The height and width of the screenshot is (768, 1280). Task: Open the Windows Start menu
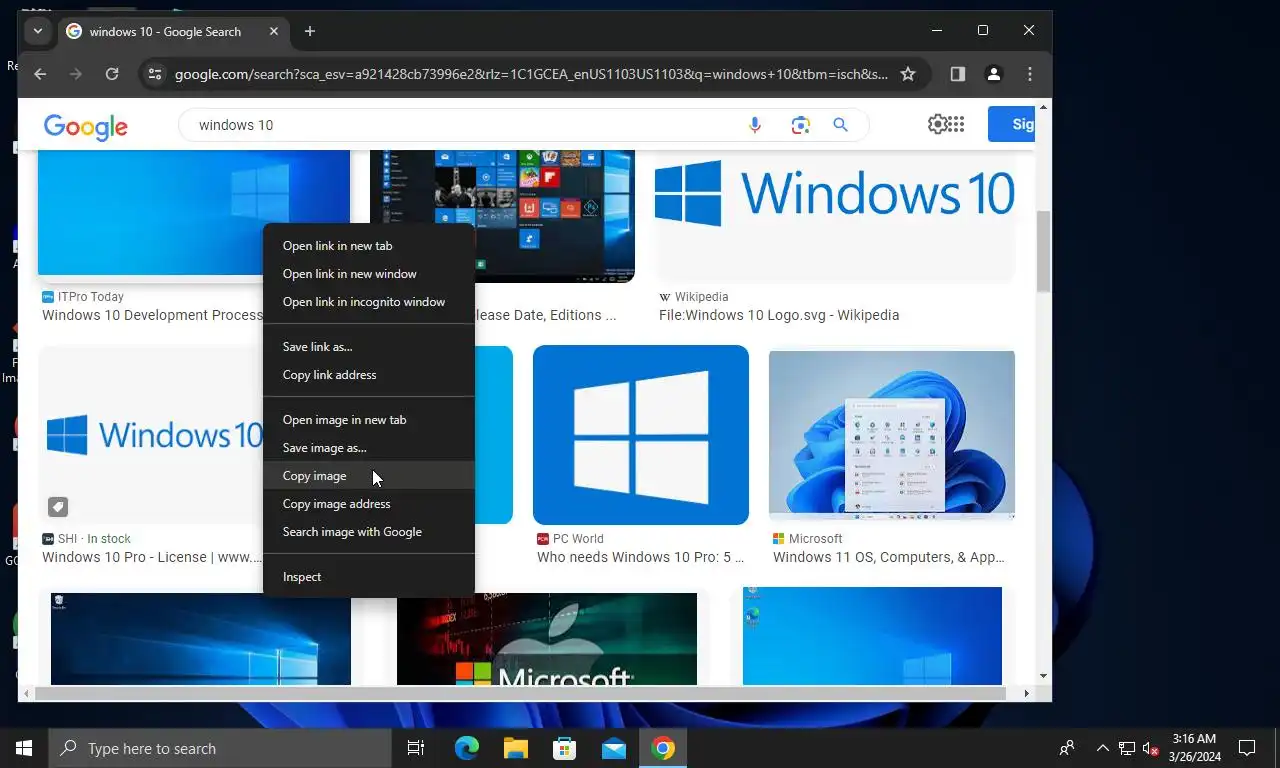click(x=24, y=748)
